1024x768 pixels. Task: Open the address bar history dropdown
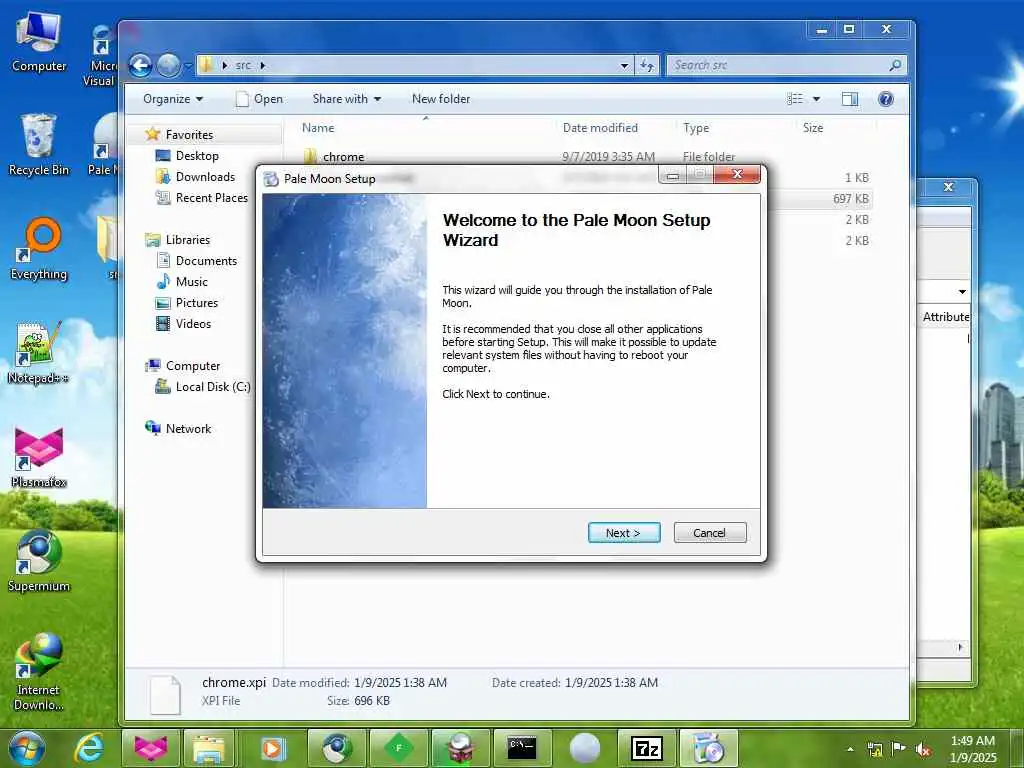[624, 65]
